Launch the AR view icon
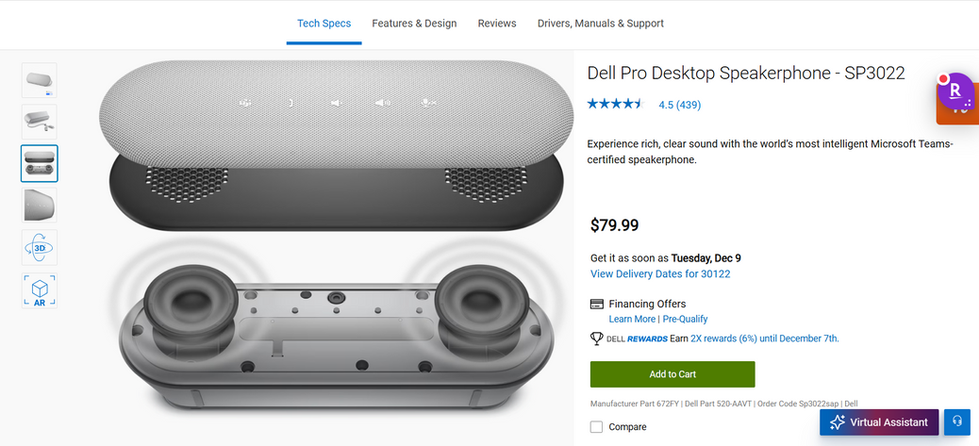This screenshot has width=979, height=446. (x=40, y=291)
